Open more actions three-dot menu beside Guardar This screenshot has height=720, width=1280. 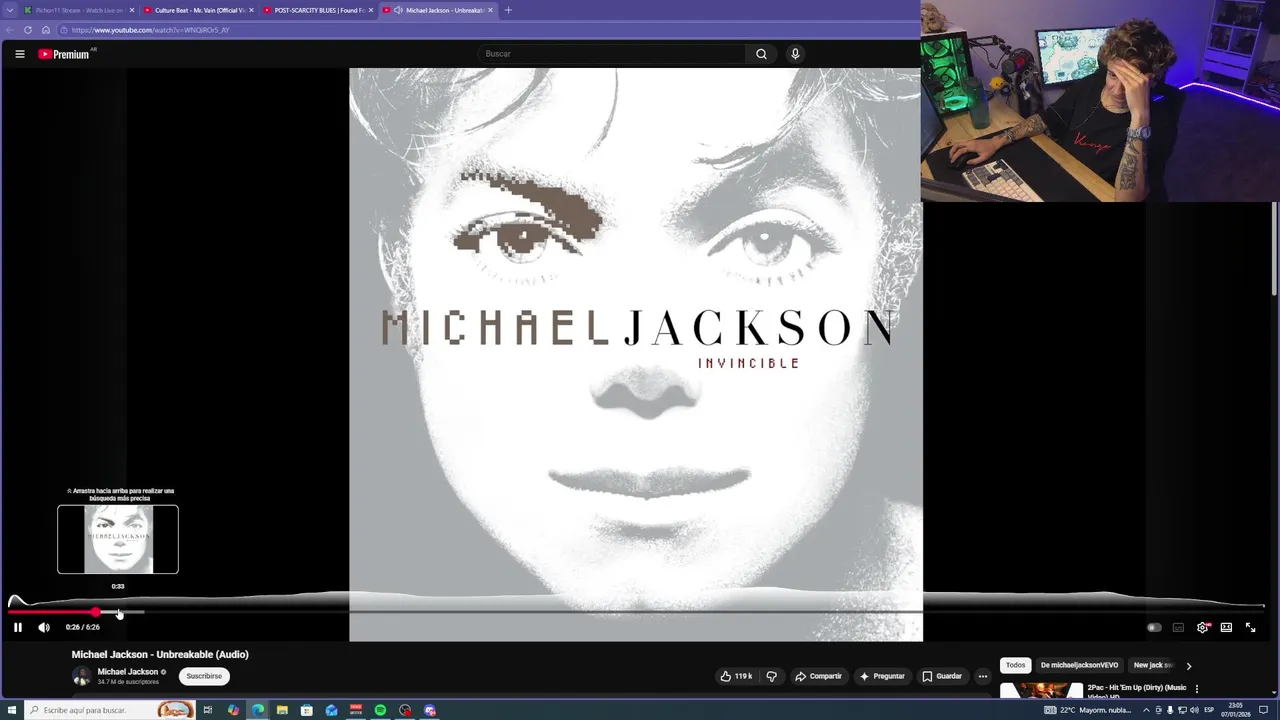(x=983, y=676)
